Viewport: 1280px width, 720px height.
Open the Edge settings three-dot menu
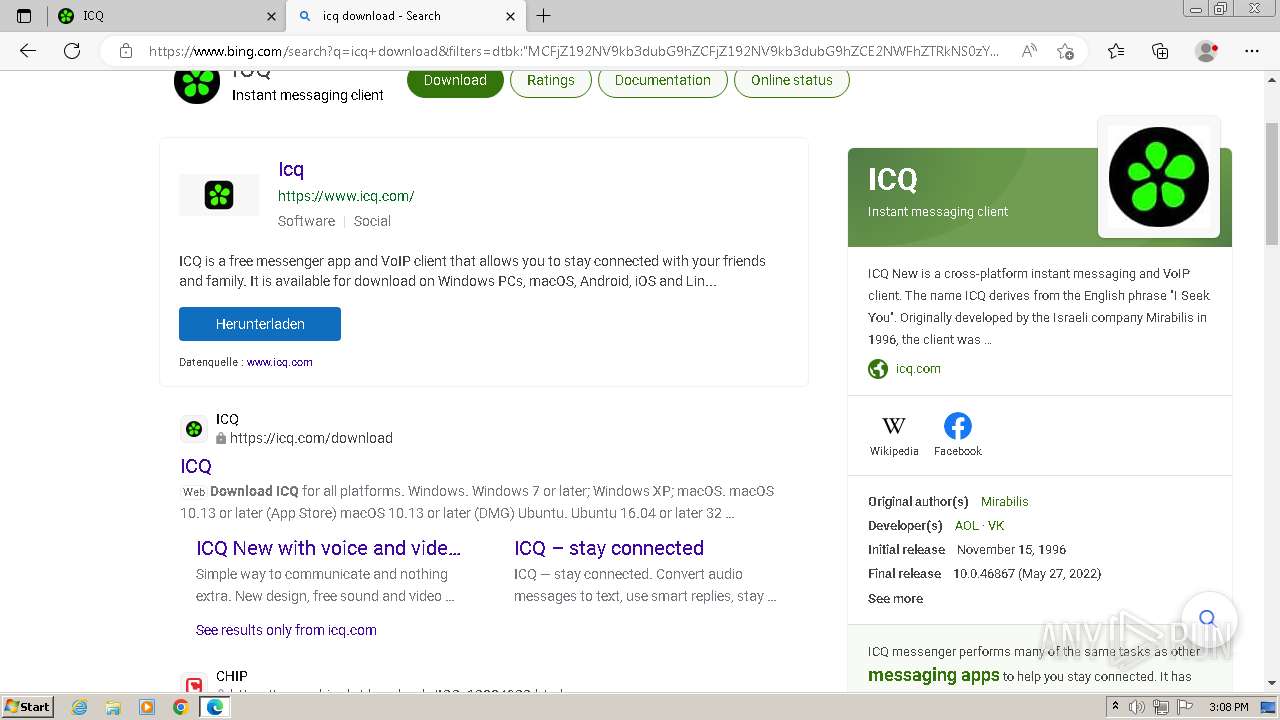1252,51
